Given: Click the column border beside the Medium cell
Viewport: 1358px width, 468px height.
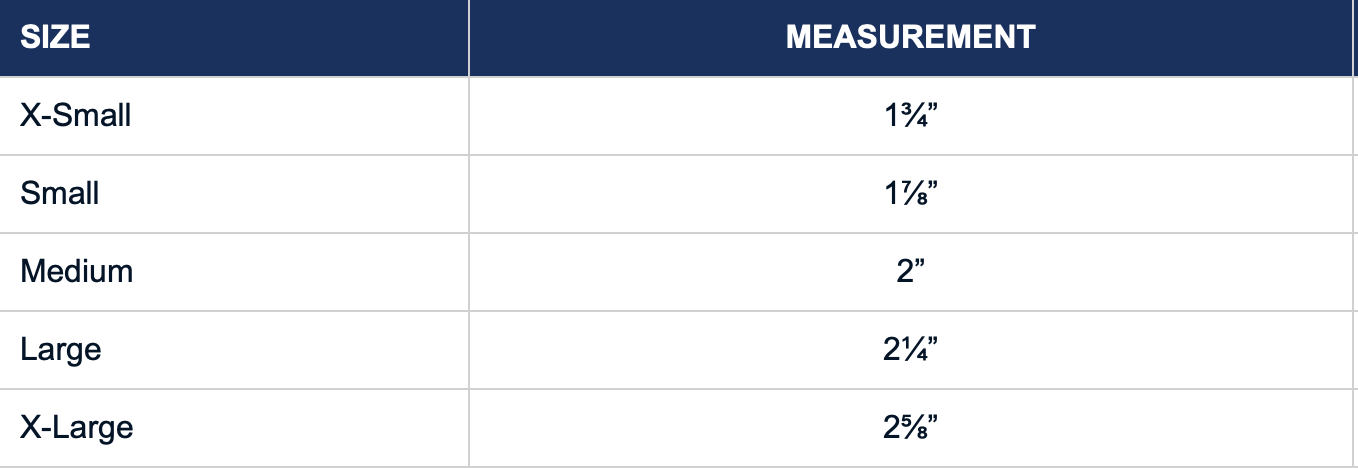Looking at the screenshot, I should click(x=469, y=270).
